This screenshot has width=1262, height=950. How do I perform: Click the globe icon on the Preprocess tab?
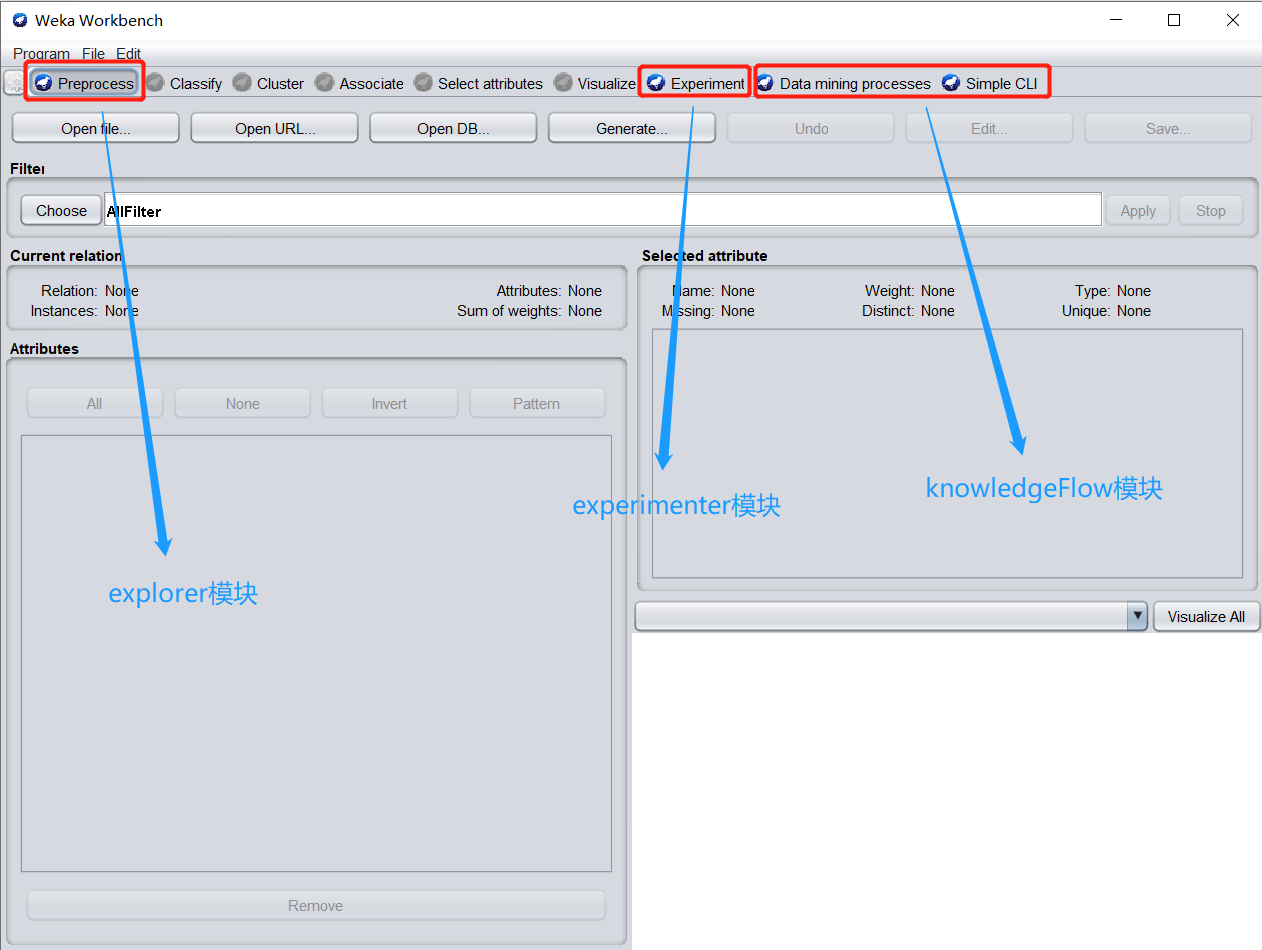[43, 83]
